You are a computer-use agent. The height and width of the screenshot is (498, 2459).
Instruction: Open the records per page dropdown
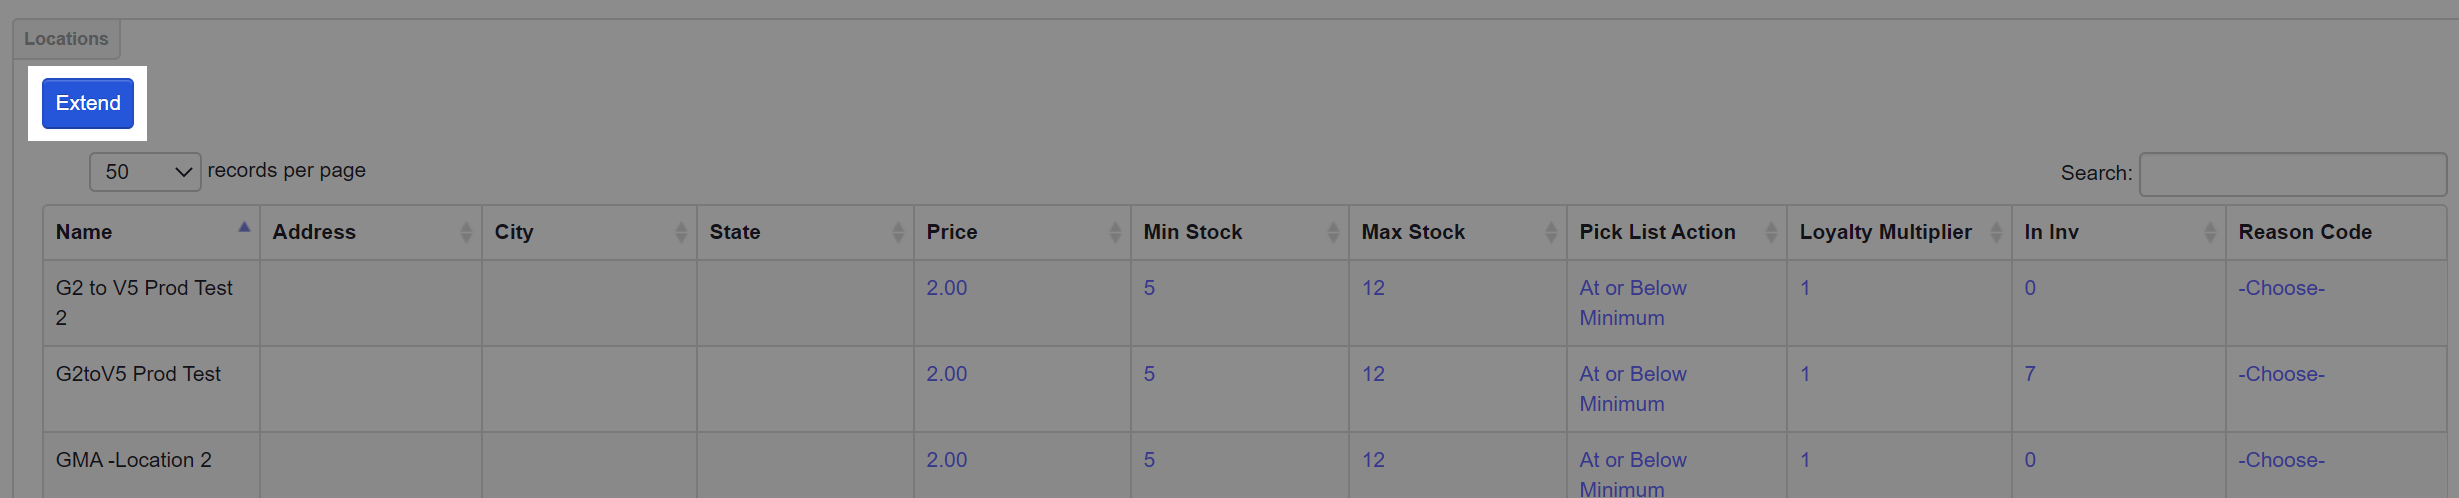point(145,172)
